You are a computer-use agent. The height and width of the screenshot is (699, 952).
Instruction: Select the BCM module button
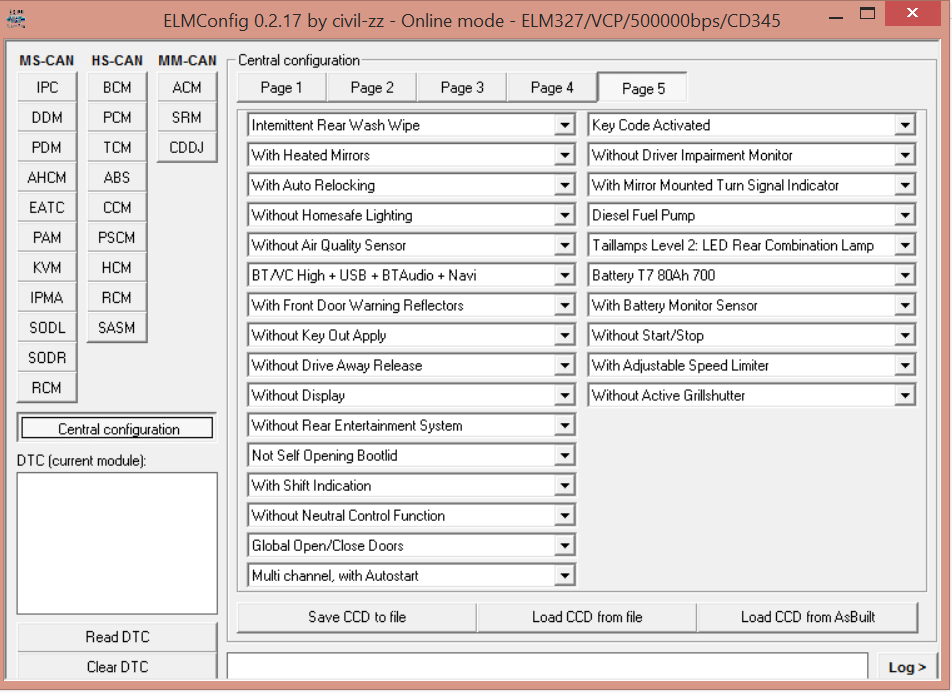coord(117,88)
